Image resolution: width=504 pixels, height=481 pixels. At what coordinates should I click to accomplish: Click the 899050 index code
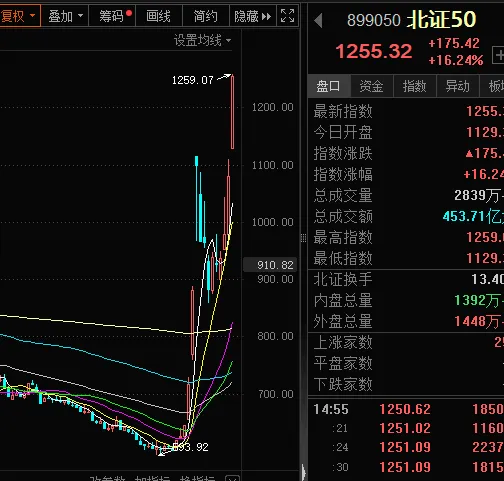374,20
